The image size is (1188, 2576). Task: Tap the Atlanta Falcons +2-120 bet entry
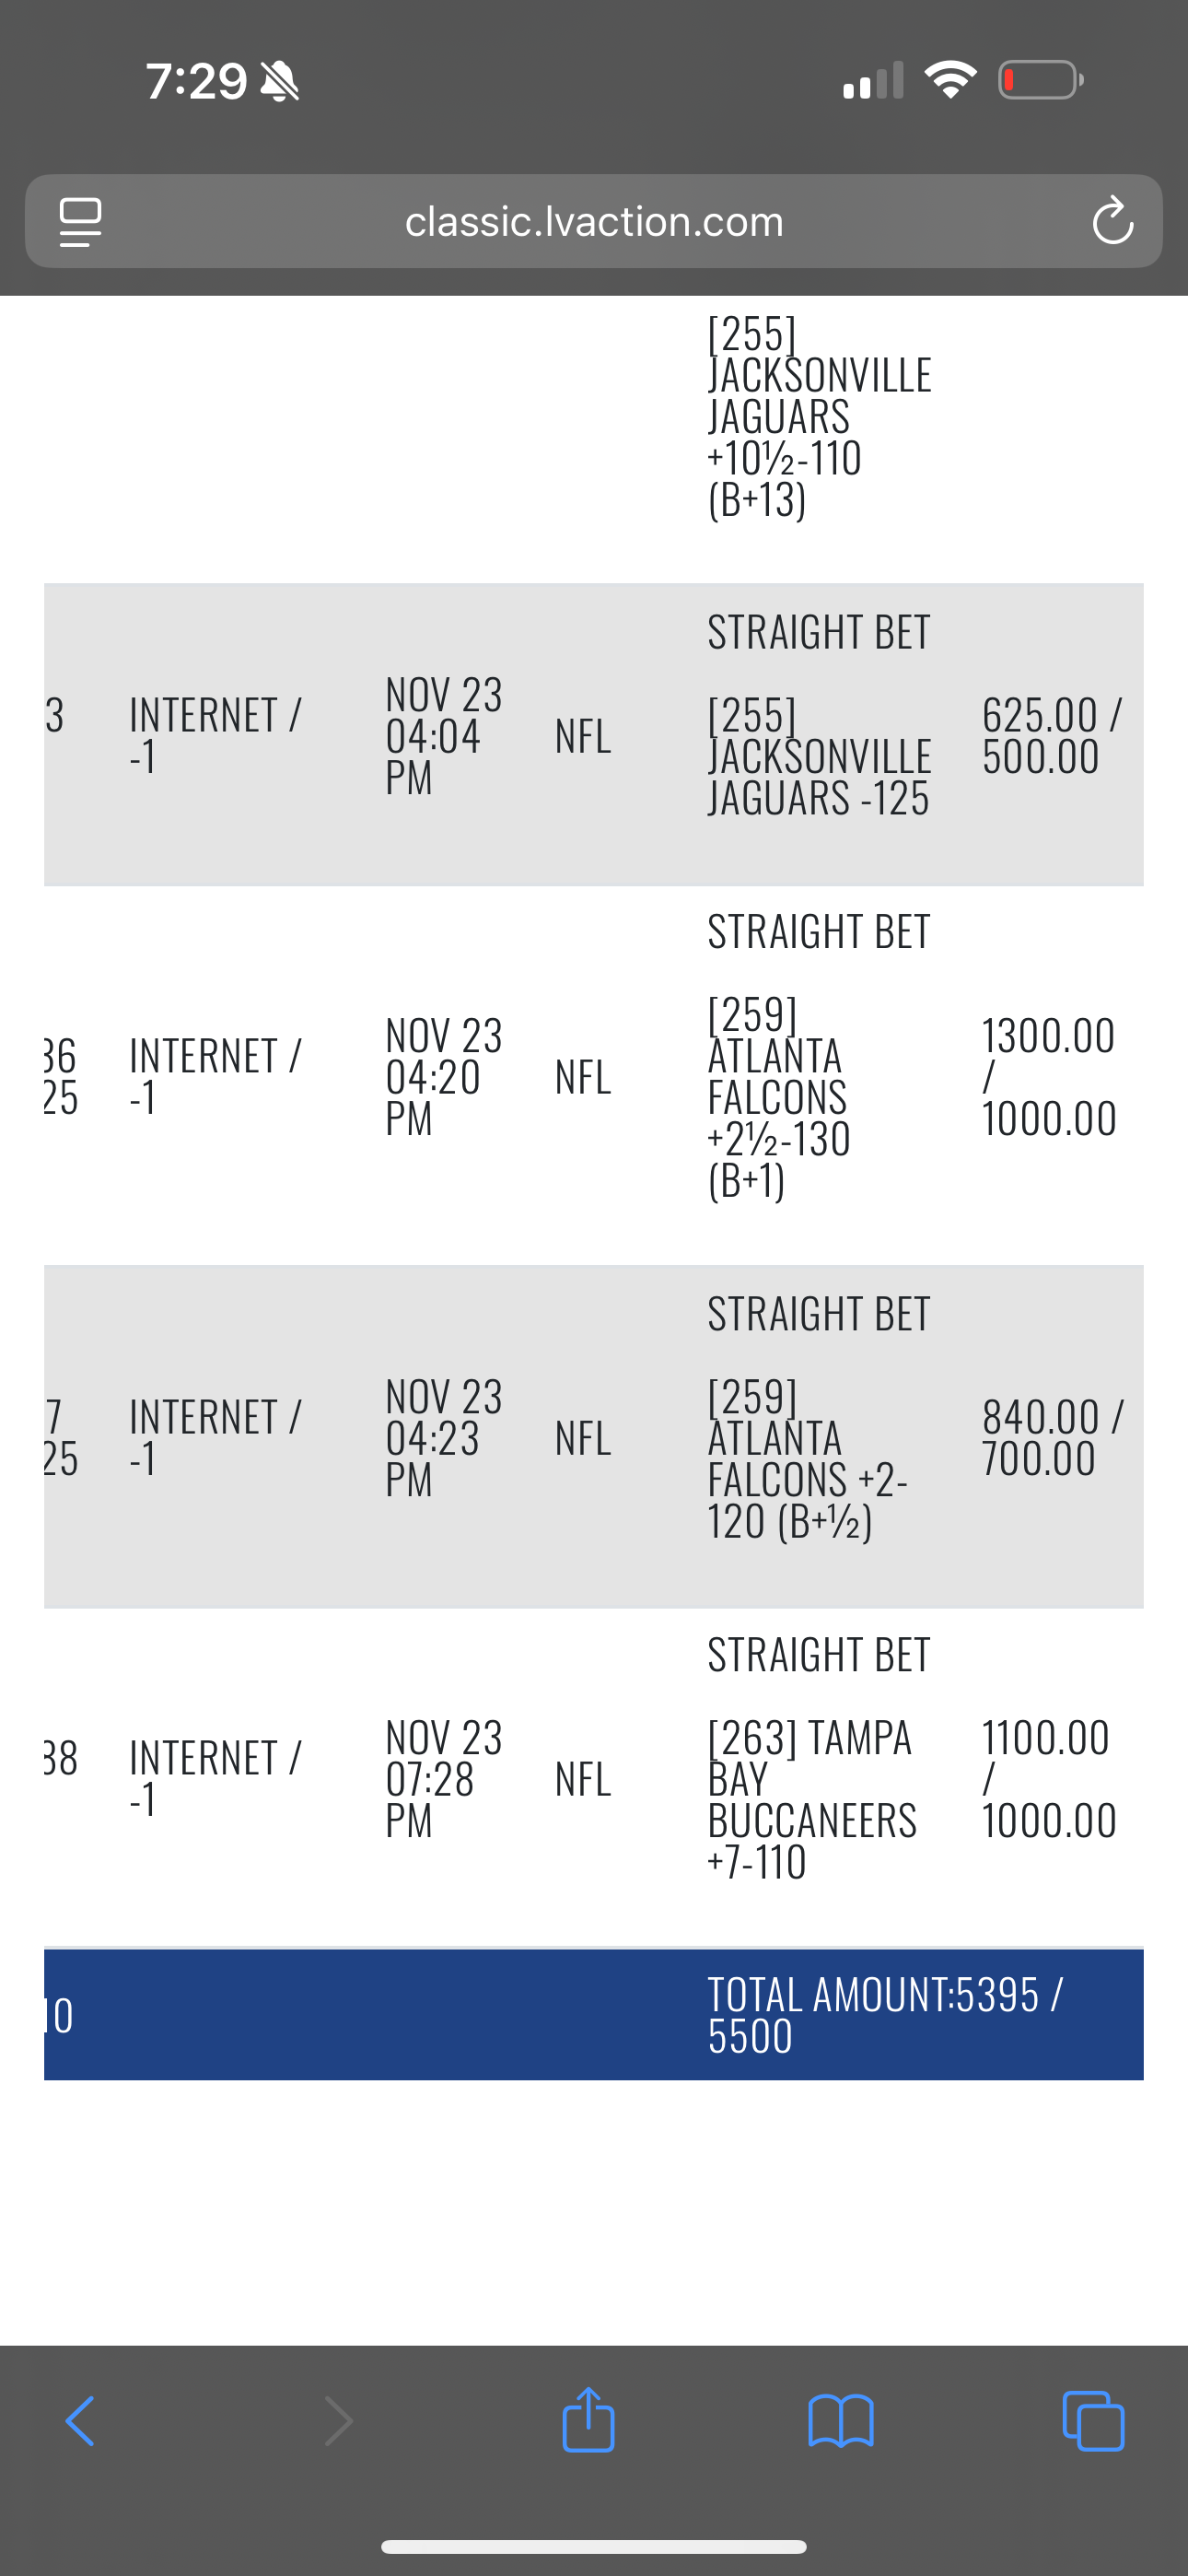coord(806,1459)
